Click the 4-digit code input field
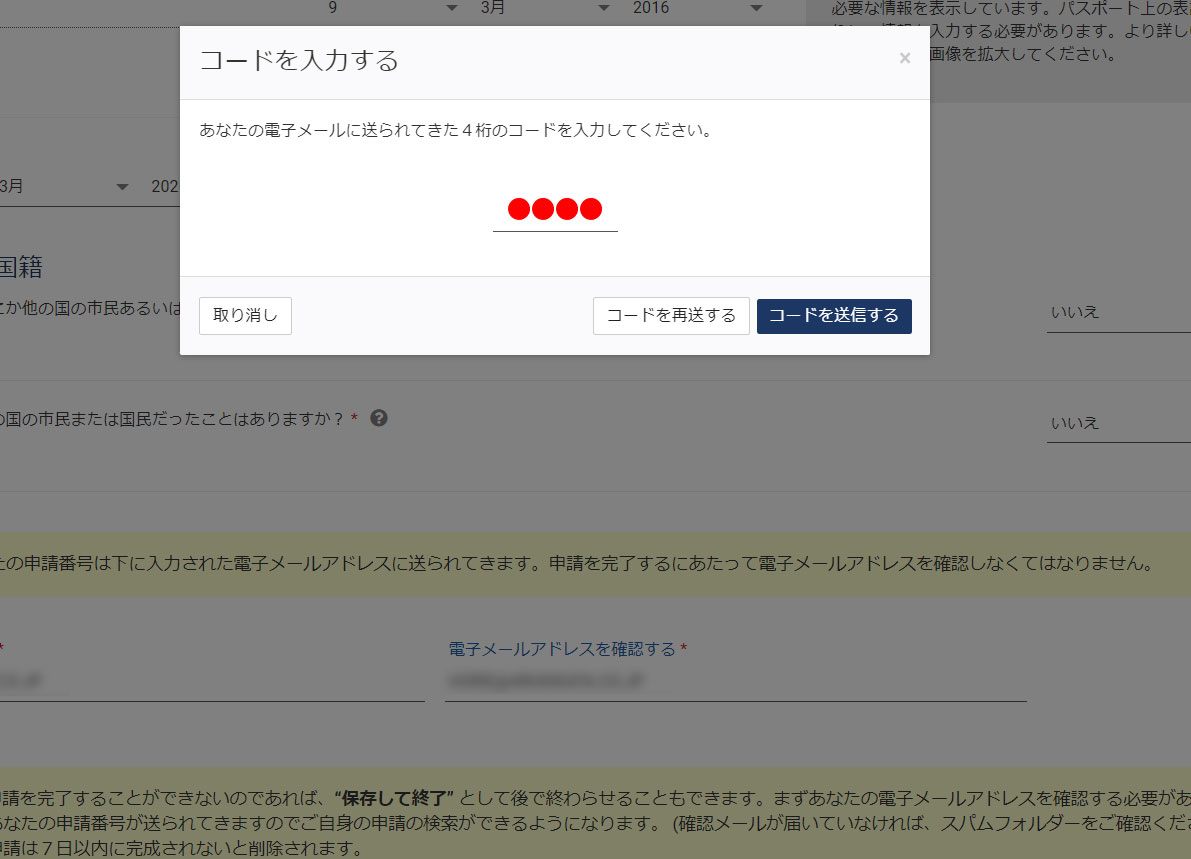The image size is (1191, 859). [x=555, y=210]
